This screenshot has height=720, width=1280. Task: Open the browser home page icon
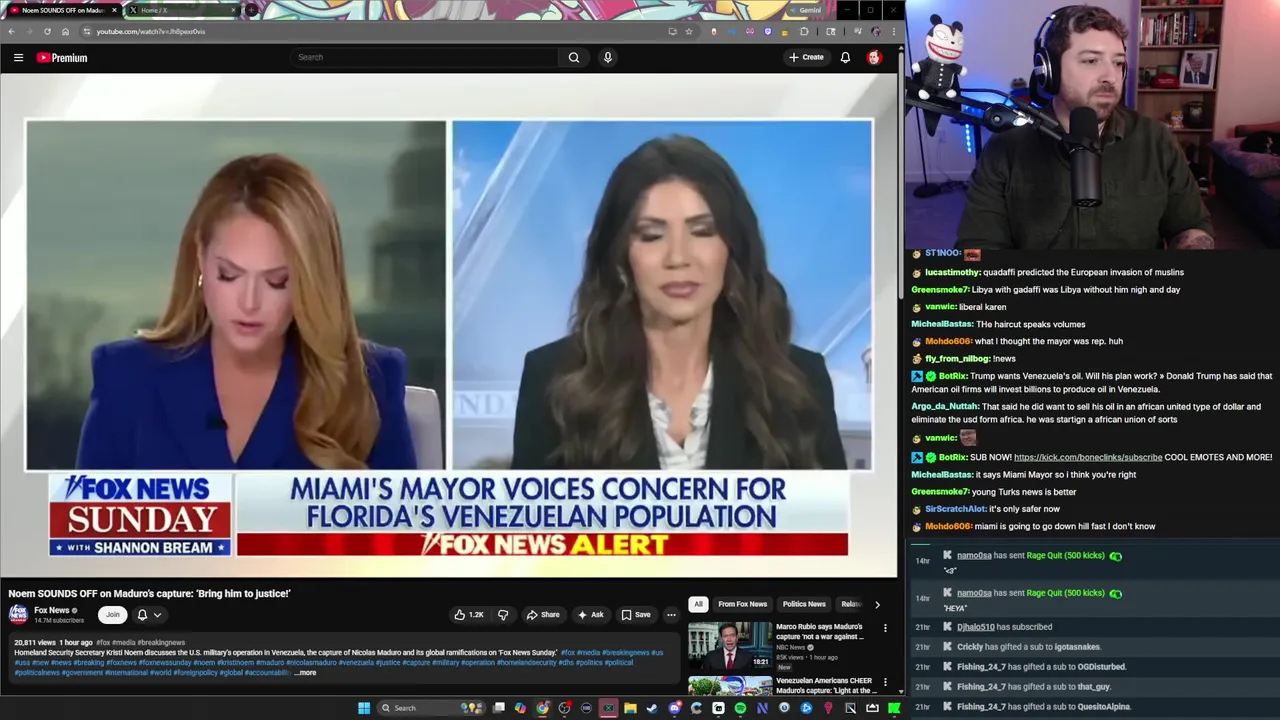click(x=65, y=31)
